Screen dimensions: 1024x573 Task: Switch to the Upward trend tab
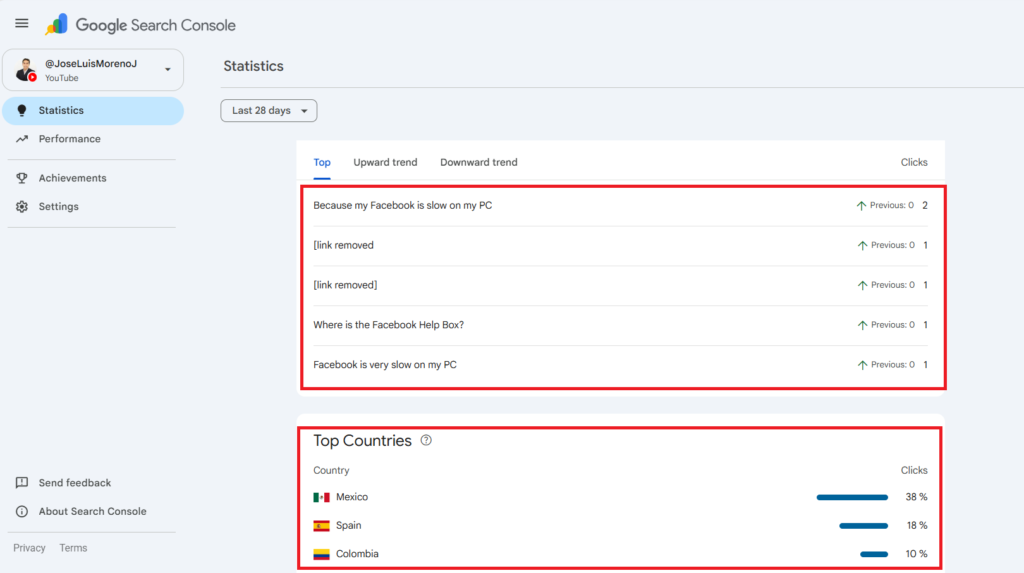[385, 162]
